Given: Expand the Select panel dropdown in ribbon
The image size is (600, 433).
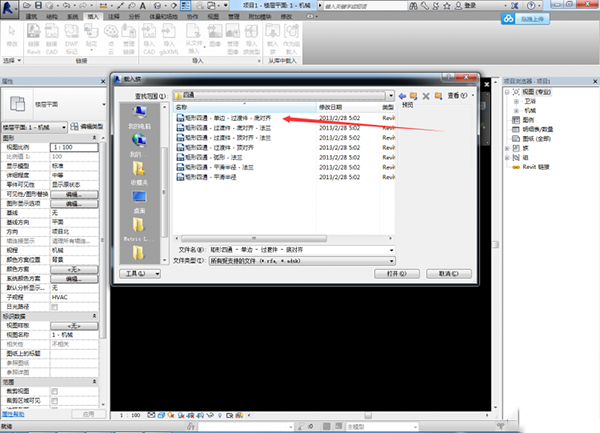Looking at the screenshot, I should (x=12, y=60).
